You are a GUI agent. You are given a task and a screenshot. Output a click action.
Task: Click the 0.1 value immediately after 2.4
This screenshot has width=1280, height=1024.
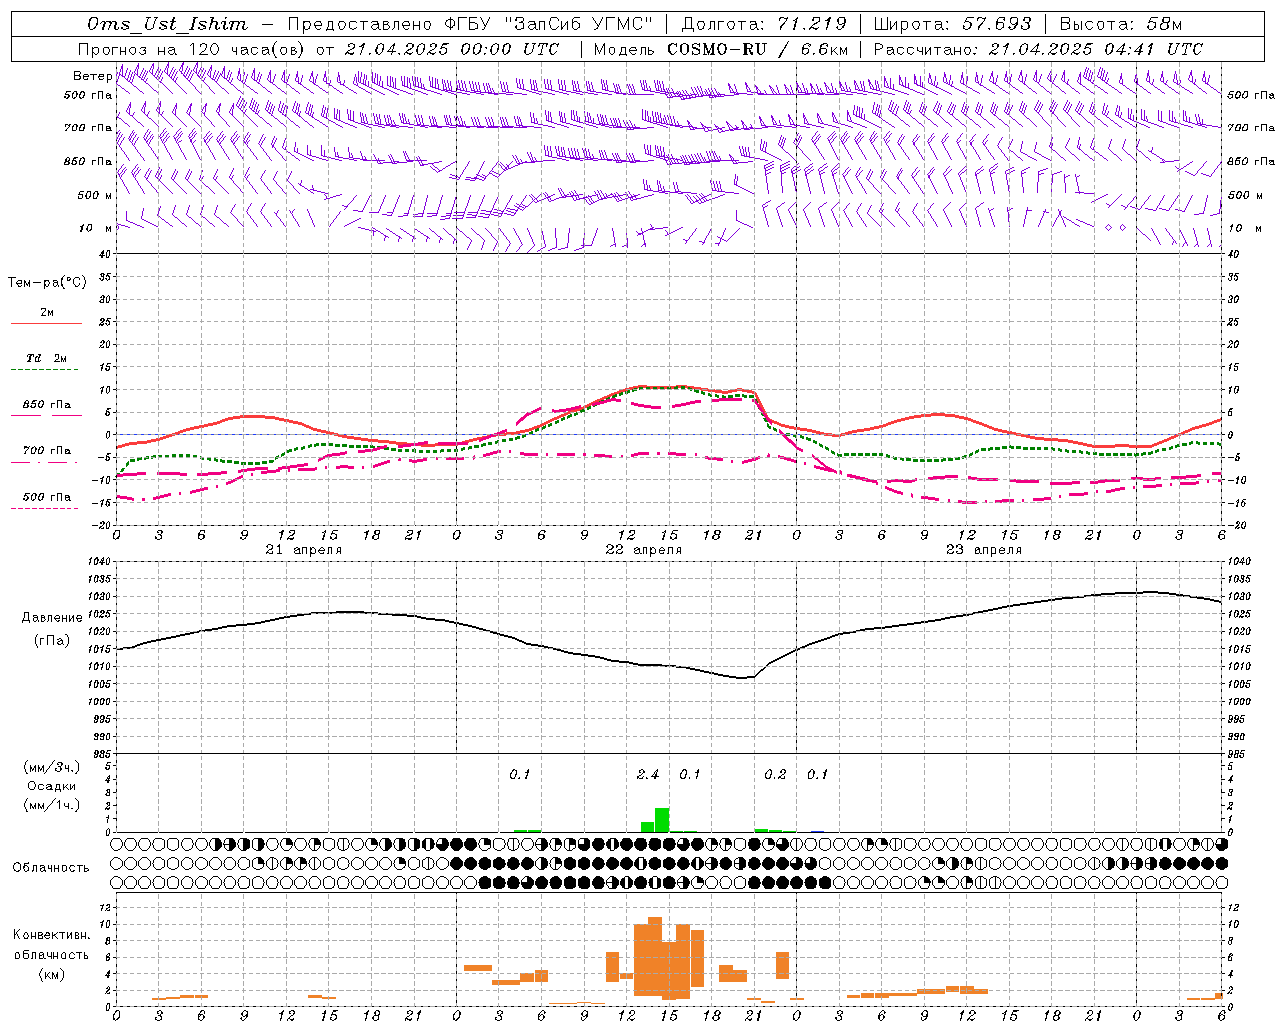[x=690, y=774]
